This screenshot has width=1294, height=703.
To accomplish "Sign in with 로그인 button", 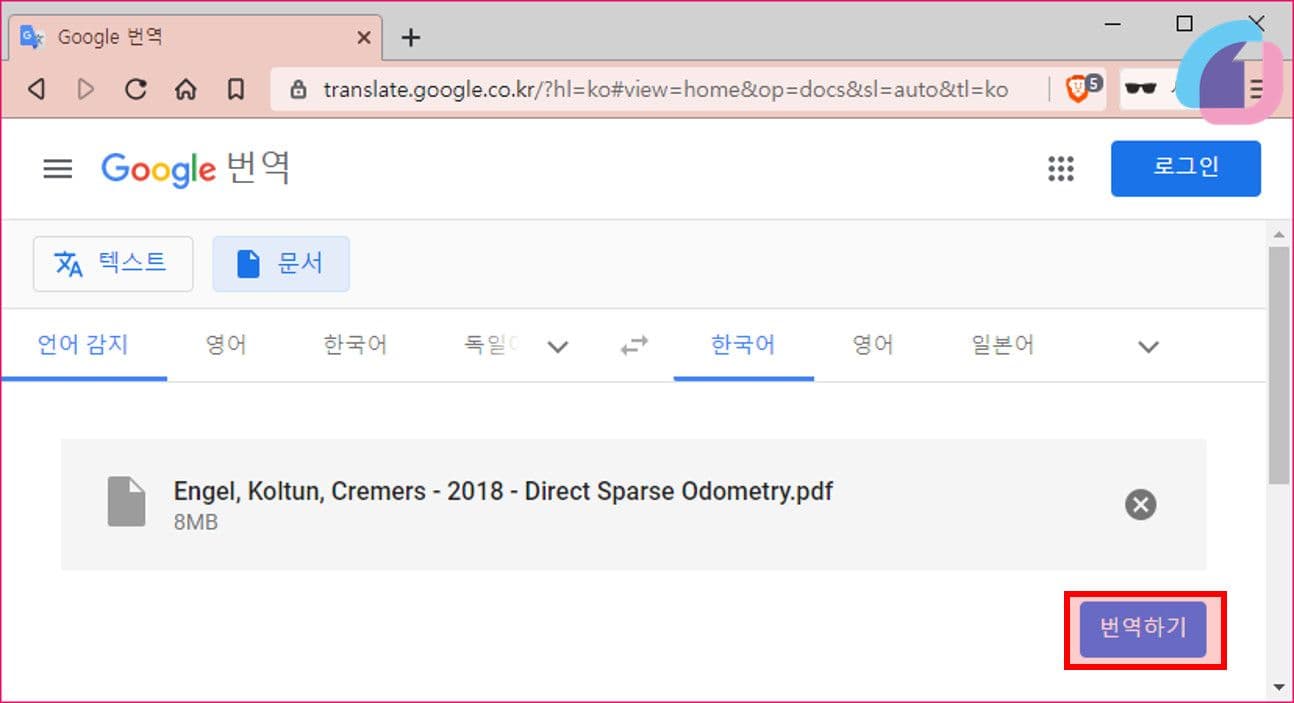I will (x=1186, y=168).
